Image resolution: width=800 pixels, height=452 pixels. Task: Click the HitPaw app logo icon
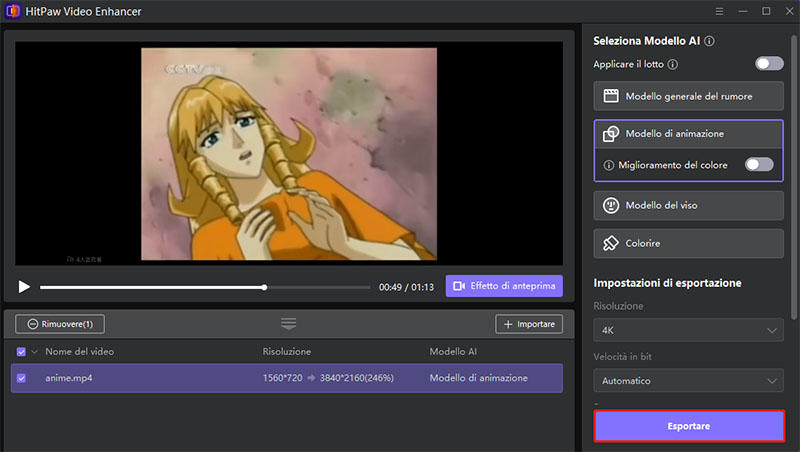pos(13,11)
